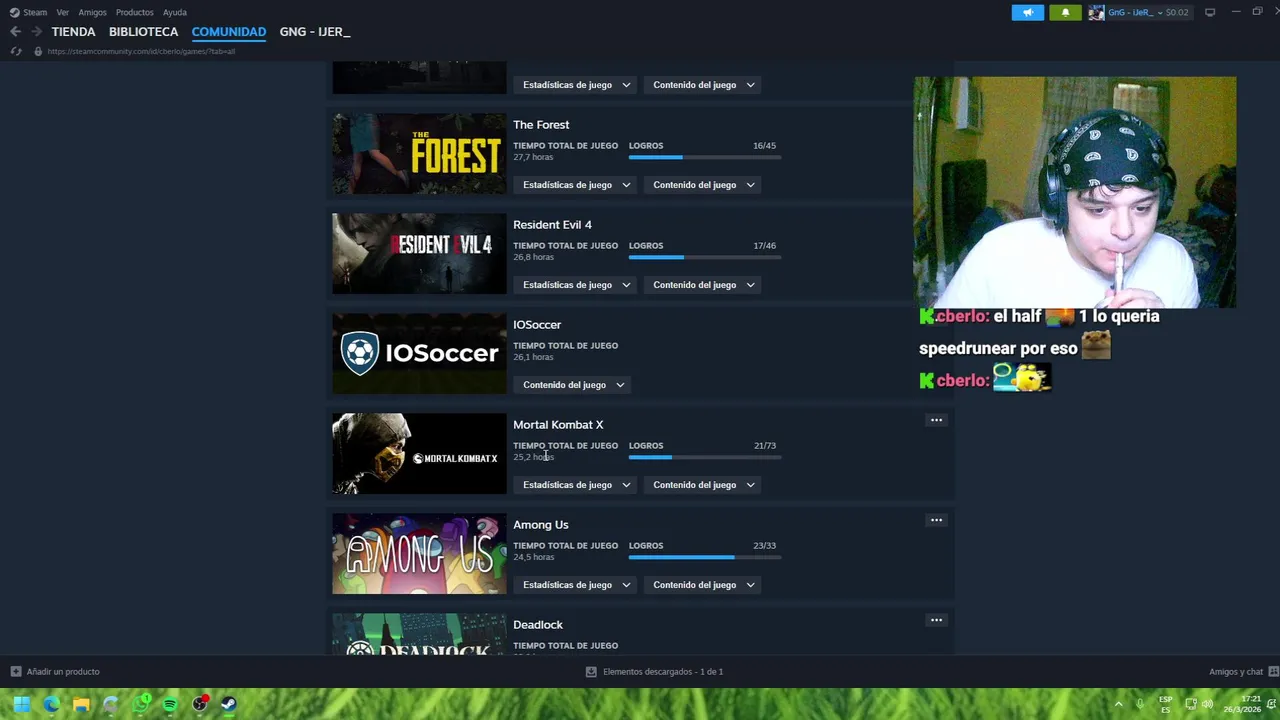The width and height of the screenshot is (1280, 720).
Task: Launch Microsoft Edge from taskbar
Action: click(x=51, y=704)
